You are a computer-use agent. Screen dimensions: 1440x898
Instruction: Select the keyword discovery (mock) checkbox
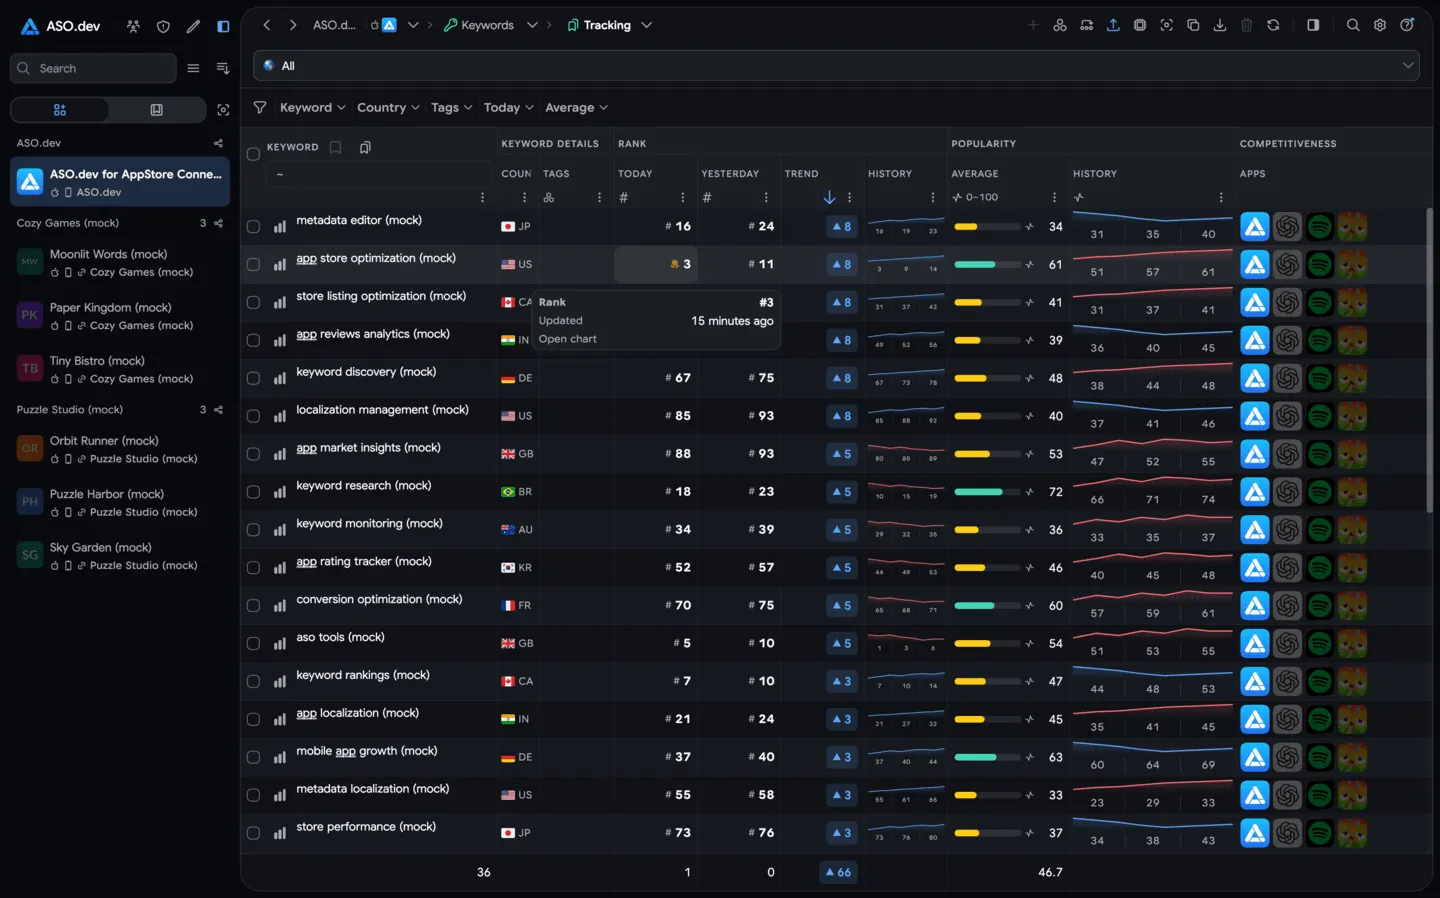click(253, 379)
